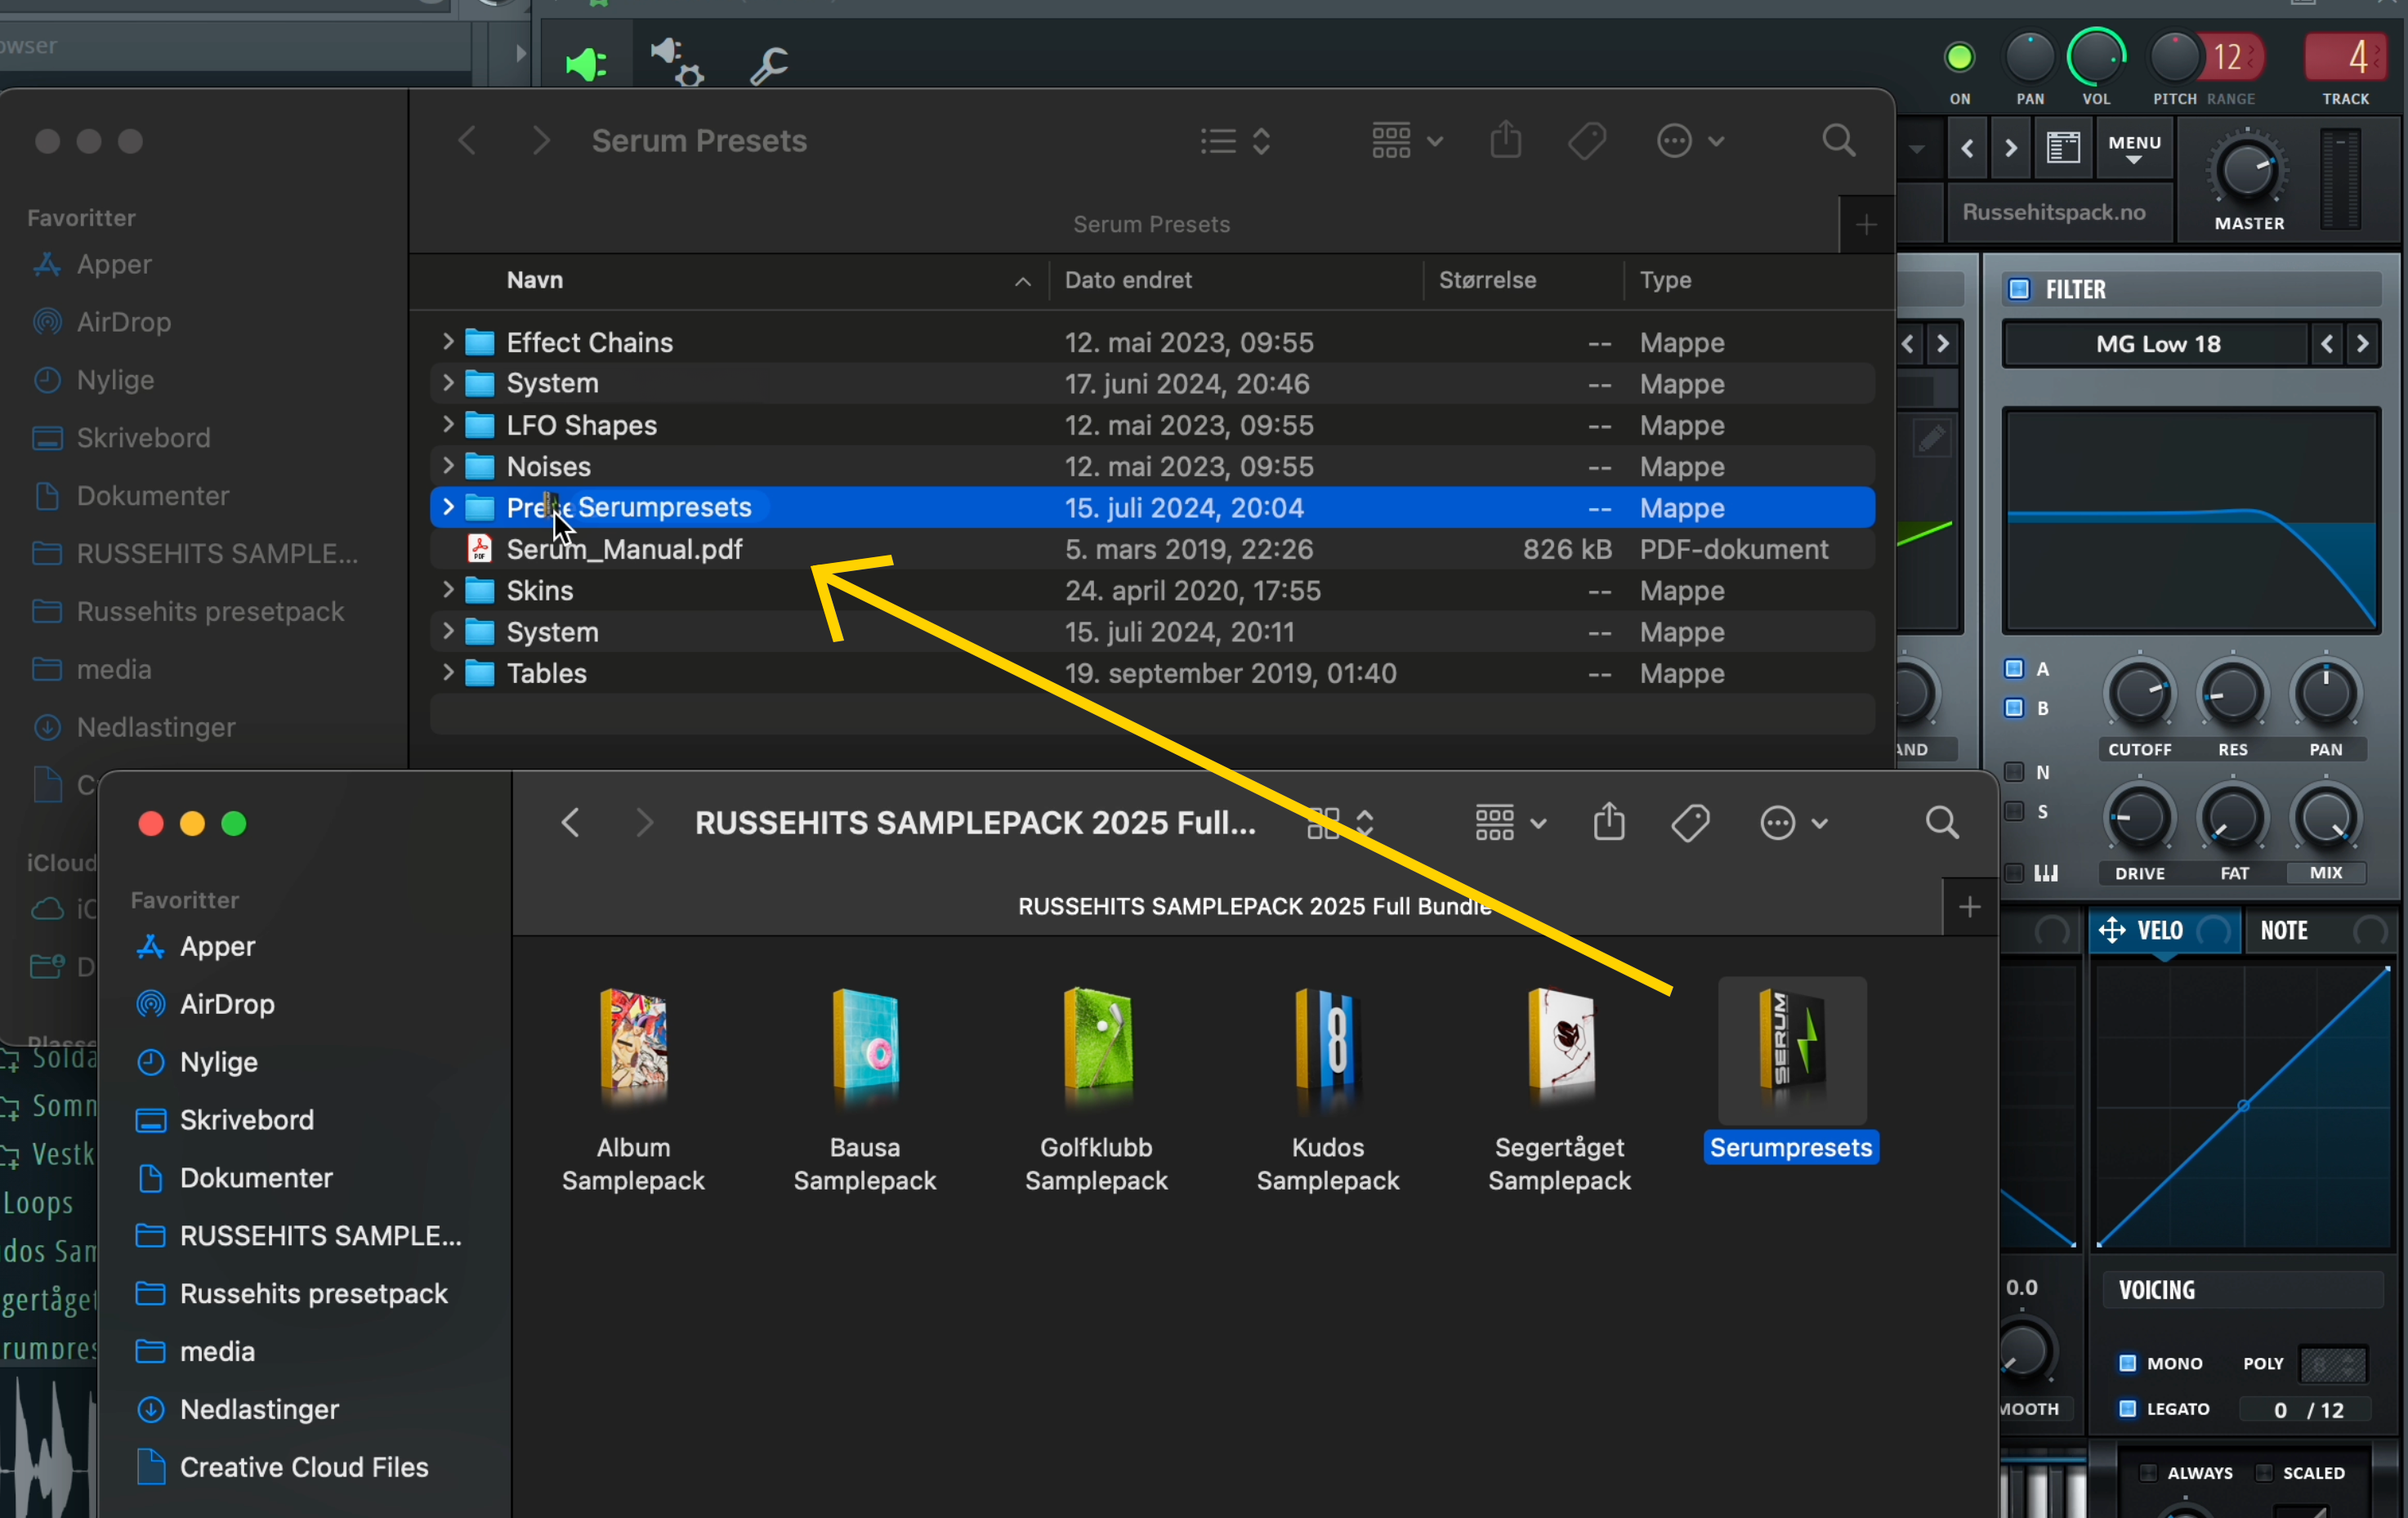Toggle the MONO voicing checkbox
This screenshot has width=2408, height=1518.
click(2127, 1363)
